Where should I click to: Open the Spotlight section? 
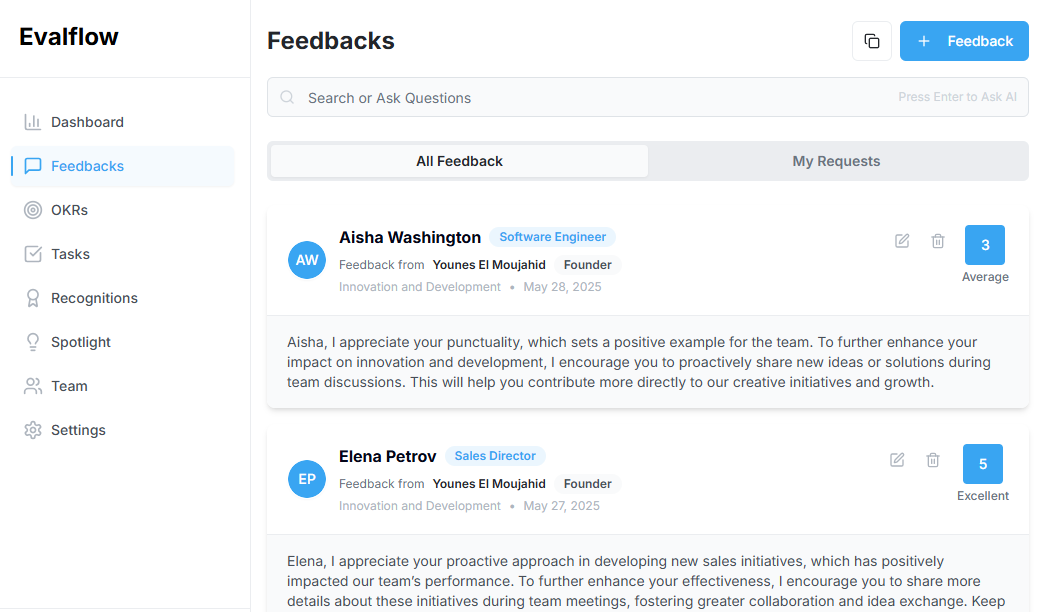point(81,342)
